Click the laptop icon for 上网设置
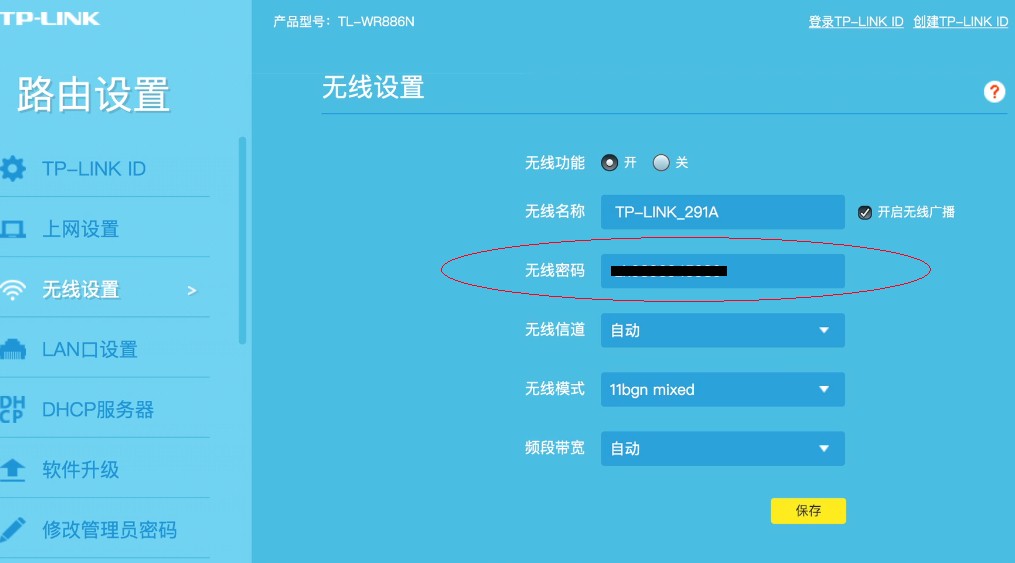The width and height of the screenshot is (1015, 563). click(12, 229)
